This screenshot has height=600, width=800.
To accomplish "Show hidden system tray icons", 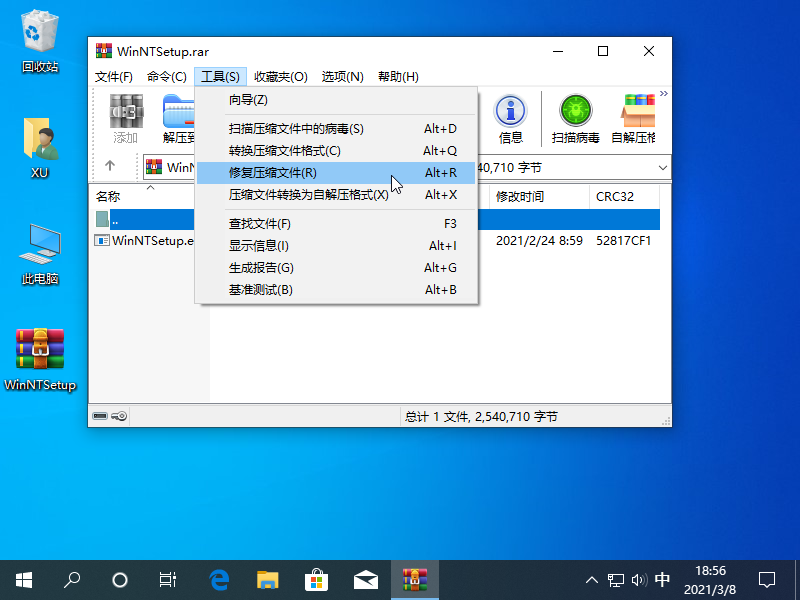I will click(591, 579).
